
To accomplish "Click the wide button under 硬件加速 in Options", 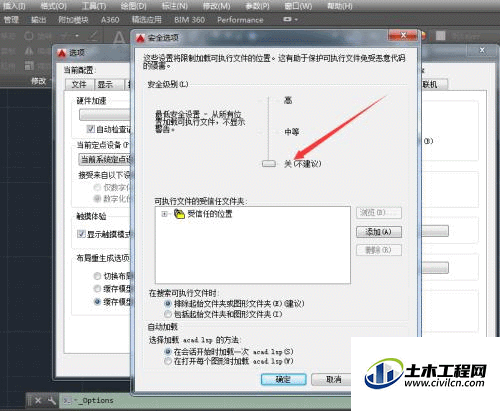I will coord(105,115).
